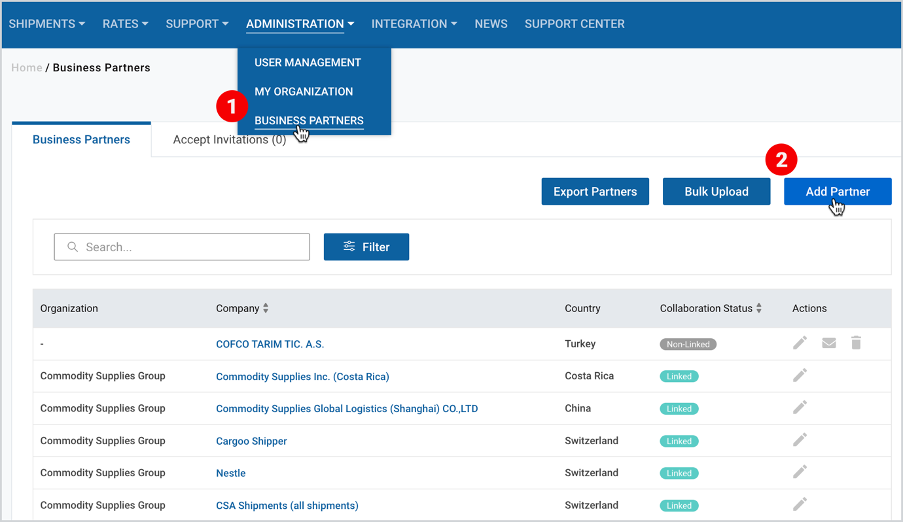
Task: Open the Support Center page
Action: 574,24
